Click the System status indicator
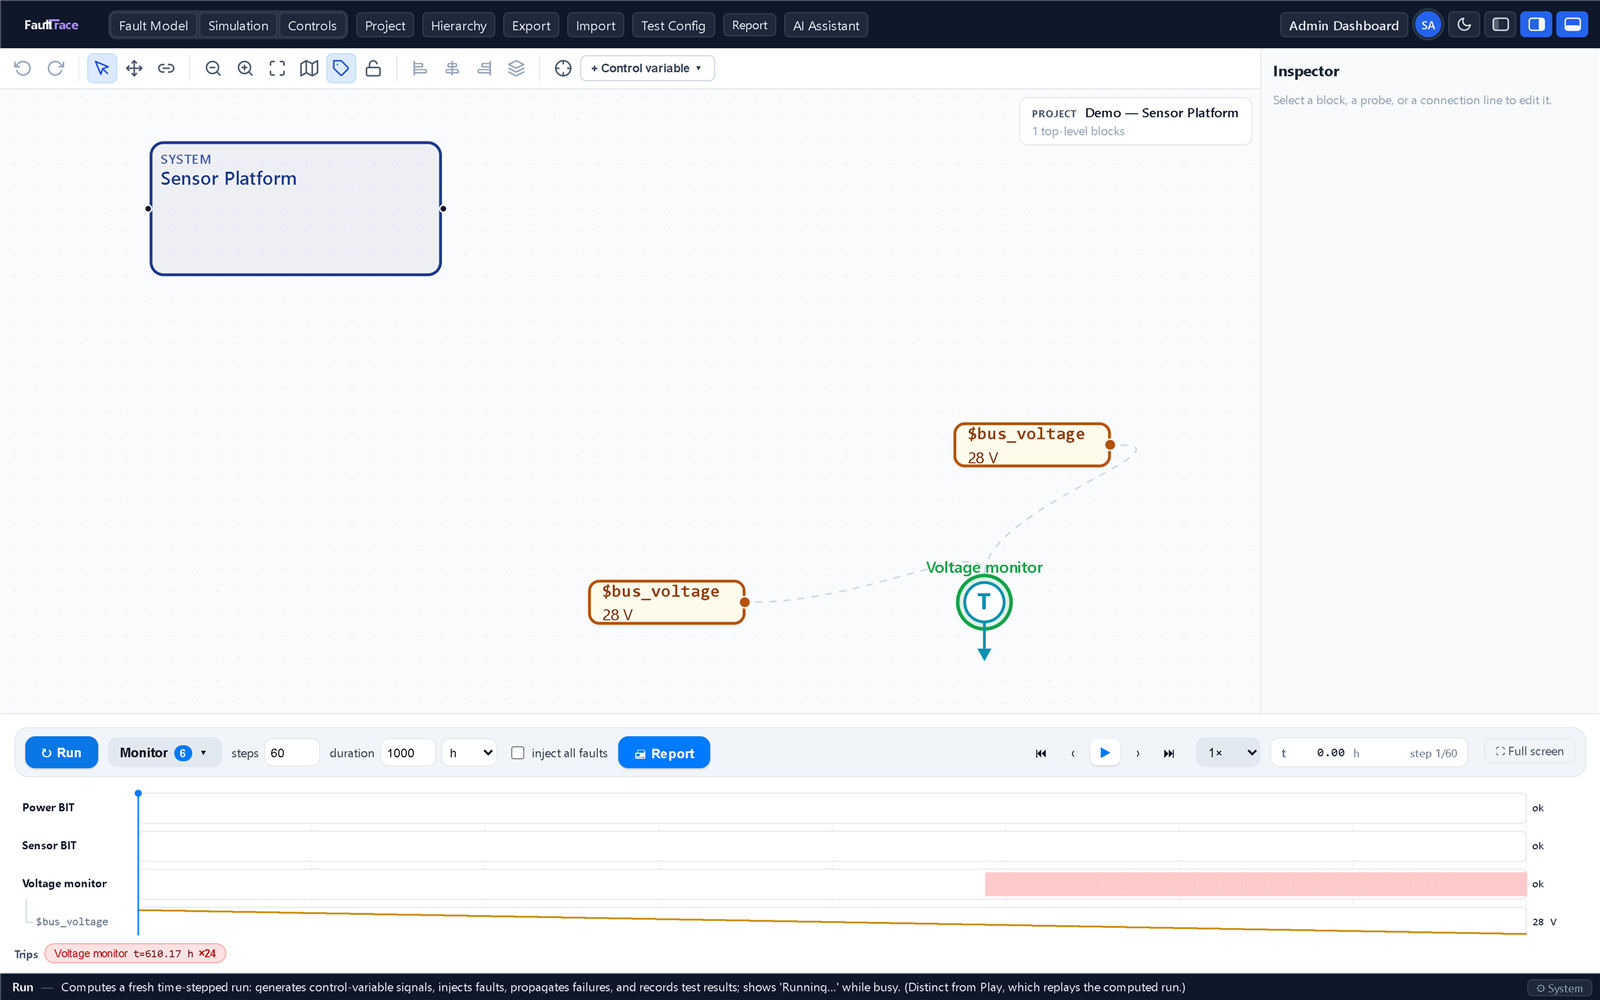This screenshot has width=1600, height=1000. click(x=1560, y=988)
